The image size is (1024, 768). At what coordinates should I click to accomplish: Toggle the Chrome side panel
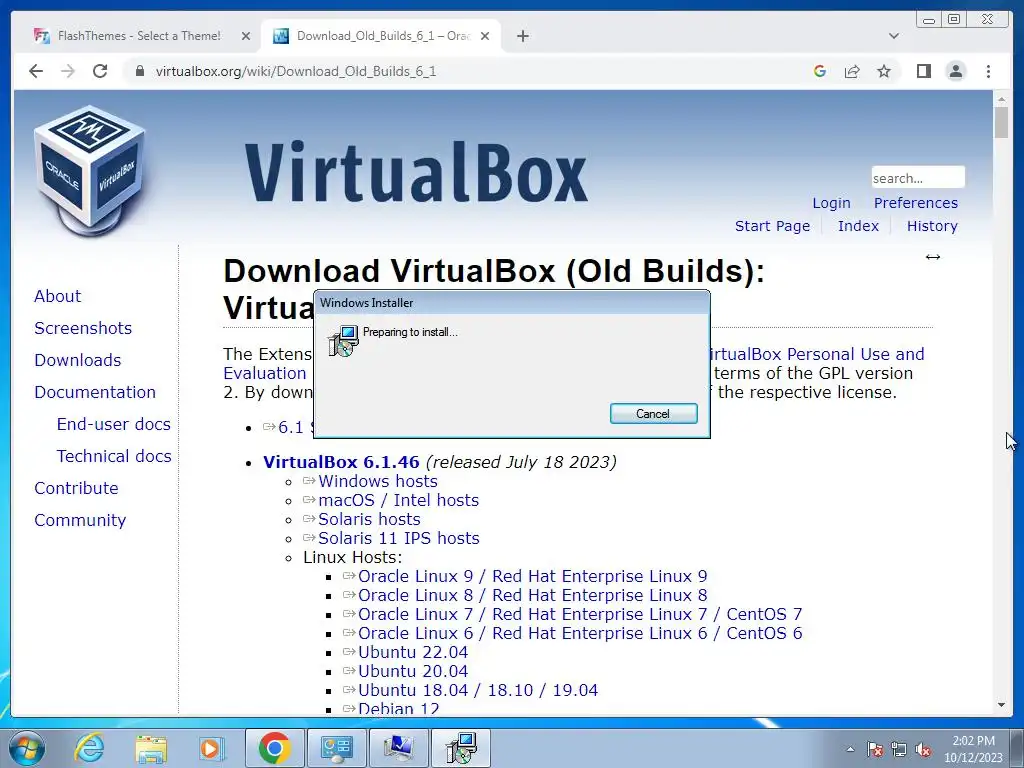pos(923,71)
